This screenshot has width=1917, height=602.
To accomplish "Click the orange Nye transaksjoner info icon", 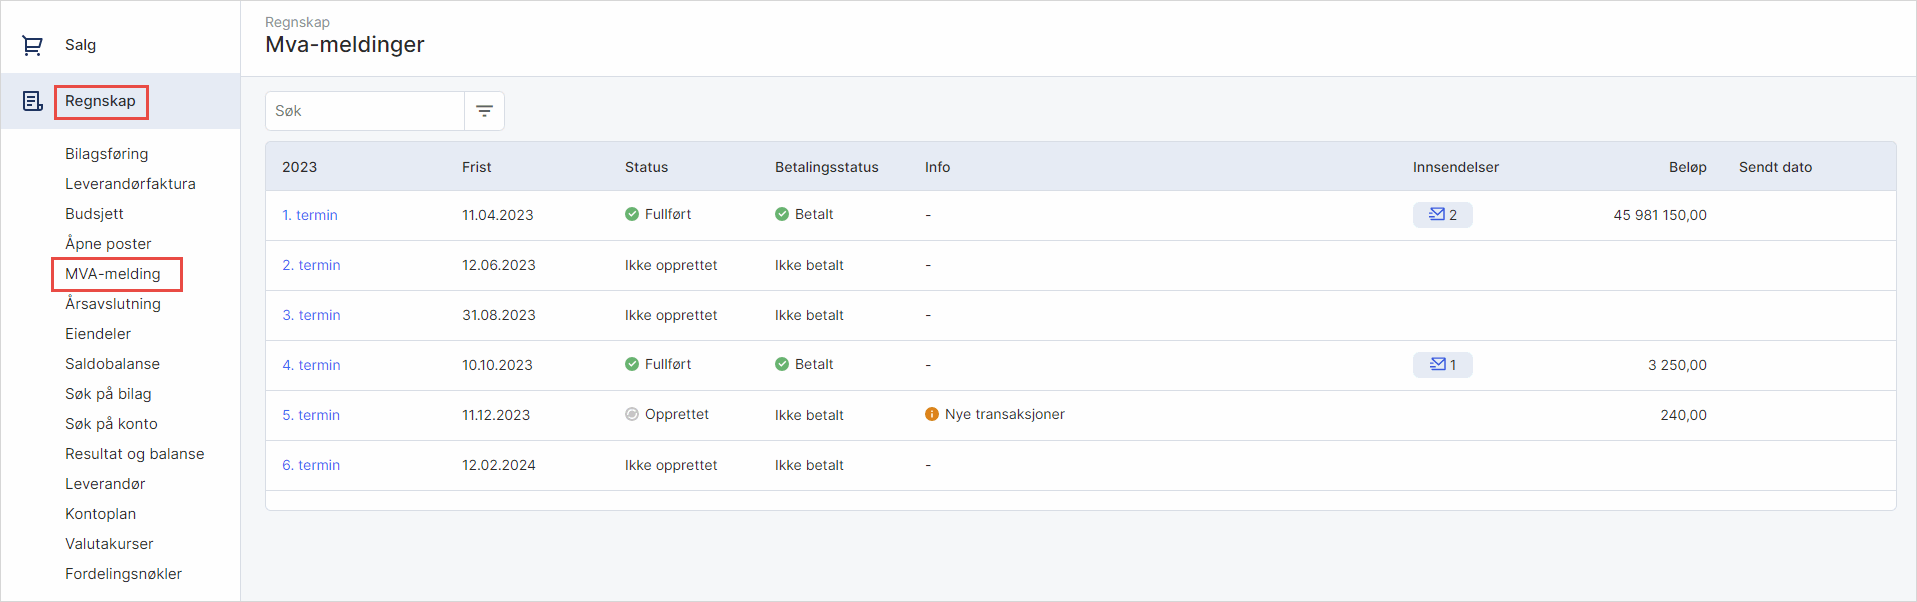I will (932, 414).
